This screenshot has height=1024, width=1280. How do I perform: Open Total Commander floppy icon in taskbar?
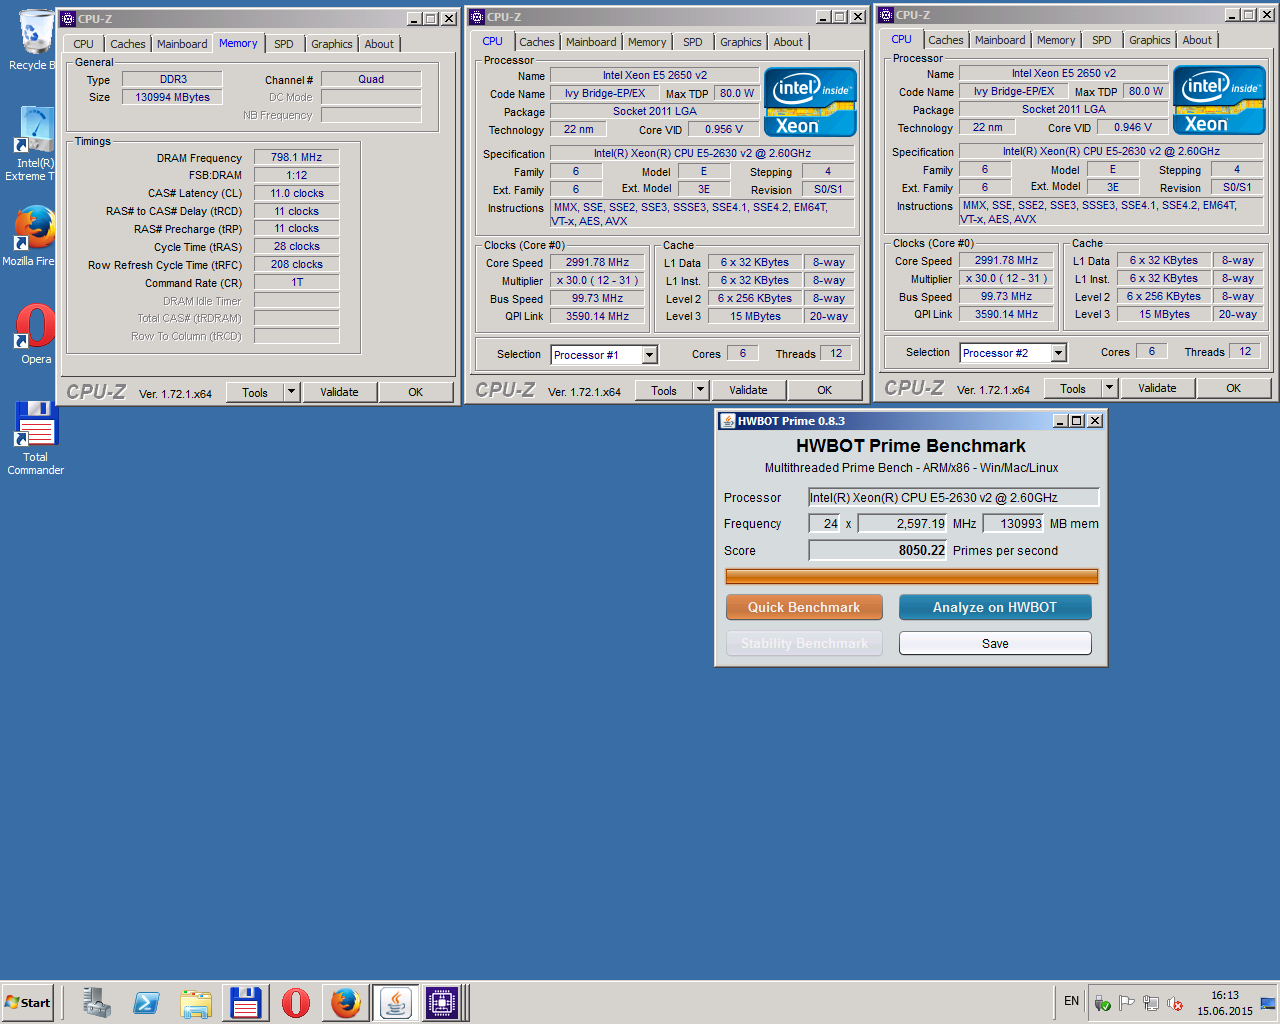[246, 1003]
